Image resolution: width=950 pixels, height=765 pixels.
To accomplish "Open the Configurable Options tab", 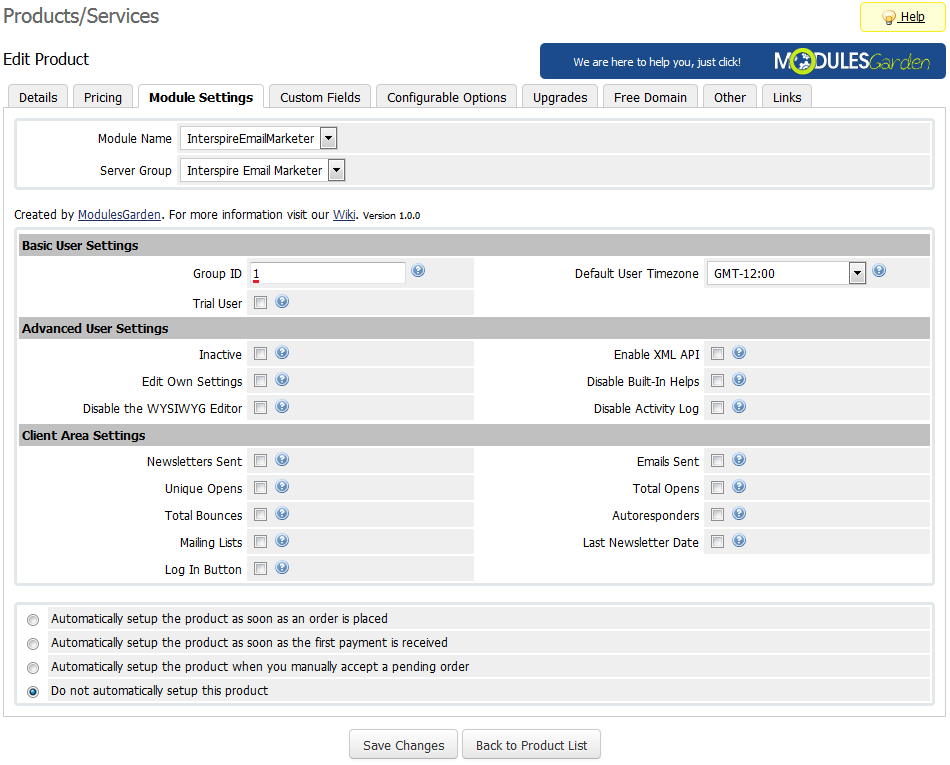I will click(447, 97).
